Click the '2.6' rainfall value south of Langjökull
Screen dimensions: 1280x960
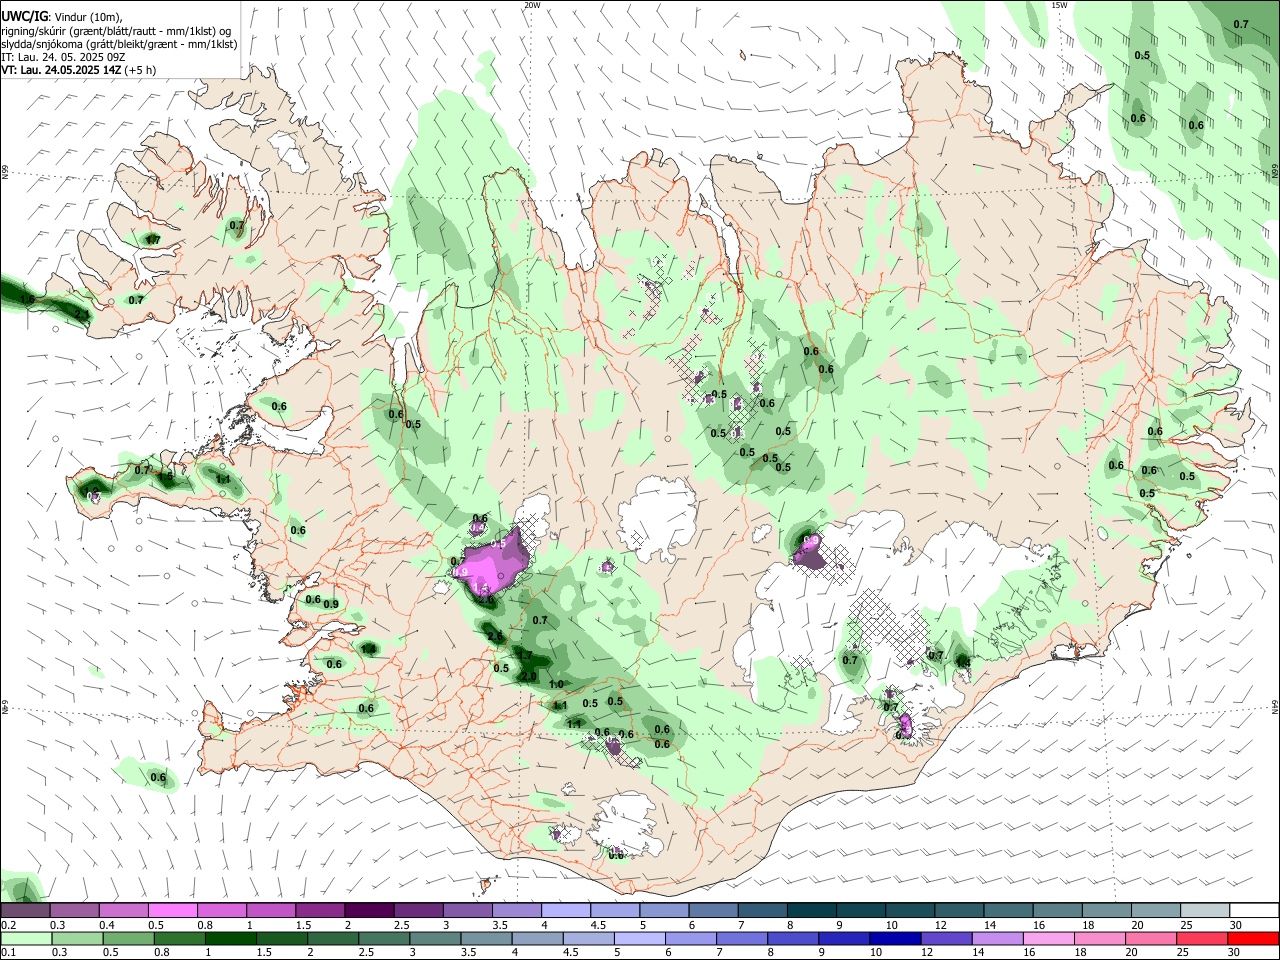(494, 636)
